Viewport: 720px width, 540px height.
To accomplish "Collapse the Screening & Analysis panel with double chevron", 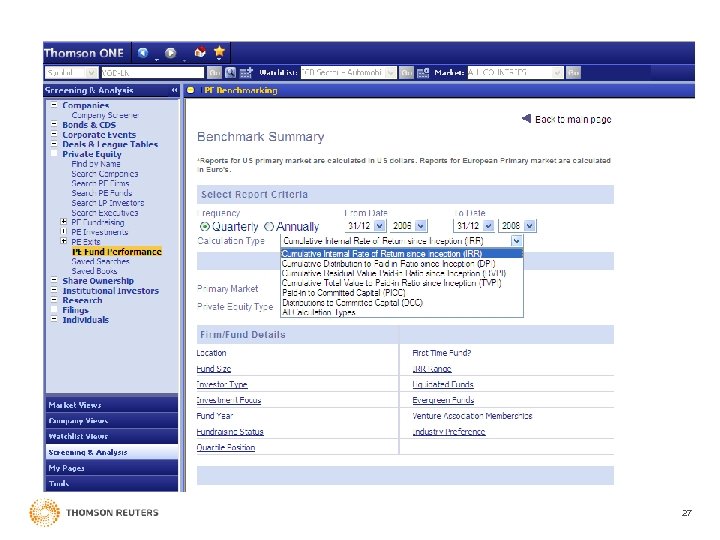I will tap(174, 90).
